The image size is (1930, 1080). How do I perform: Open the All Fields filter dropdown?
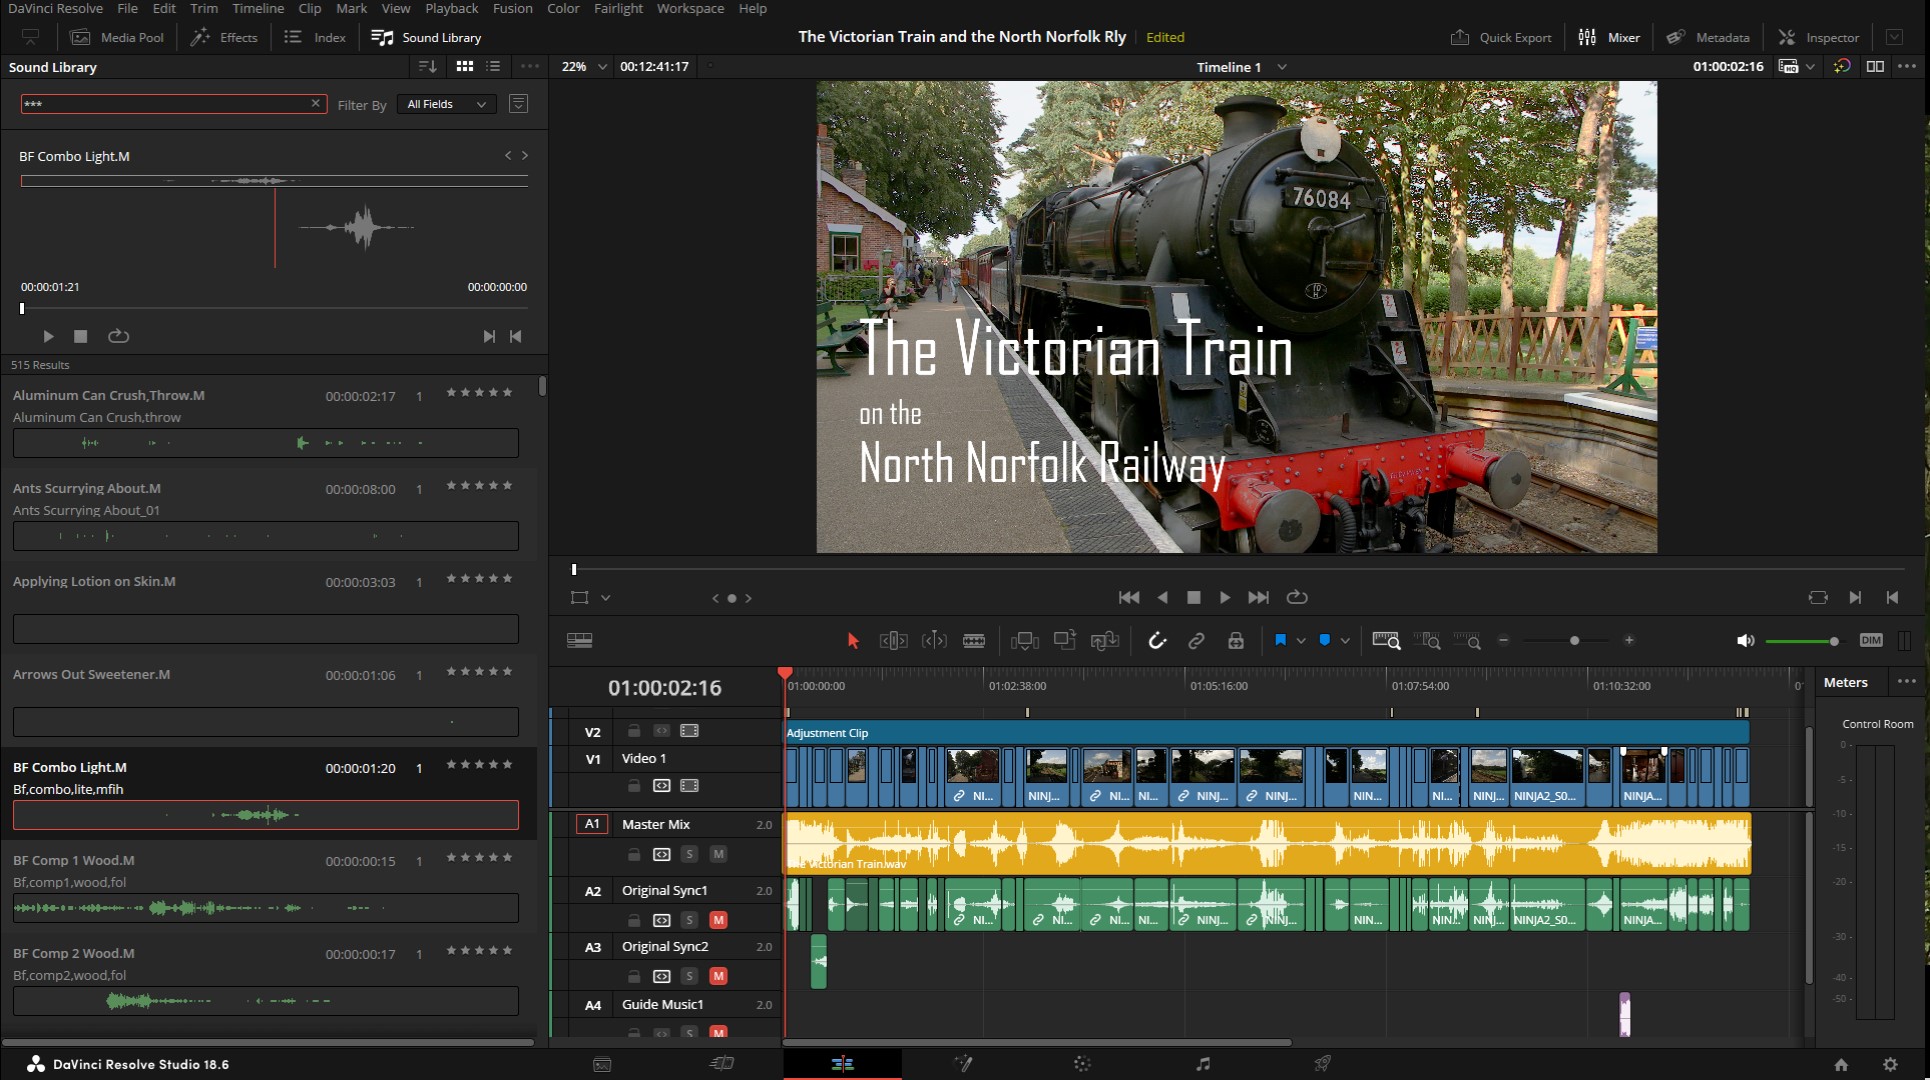point(446,104)
